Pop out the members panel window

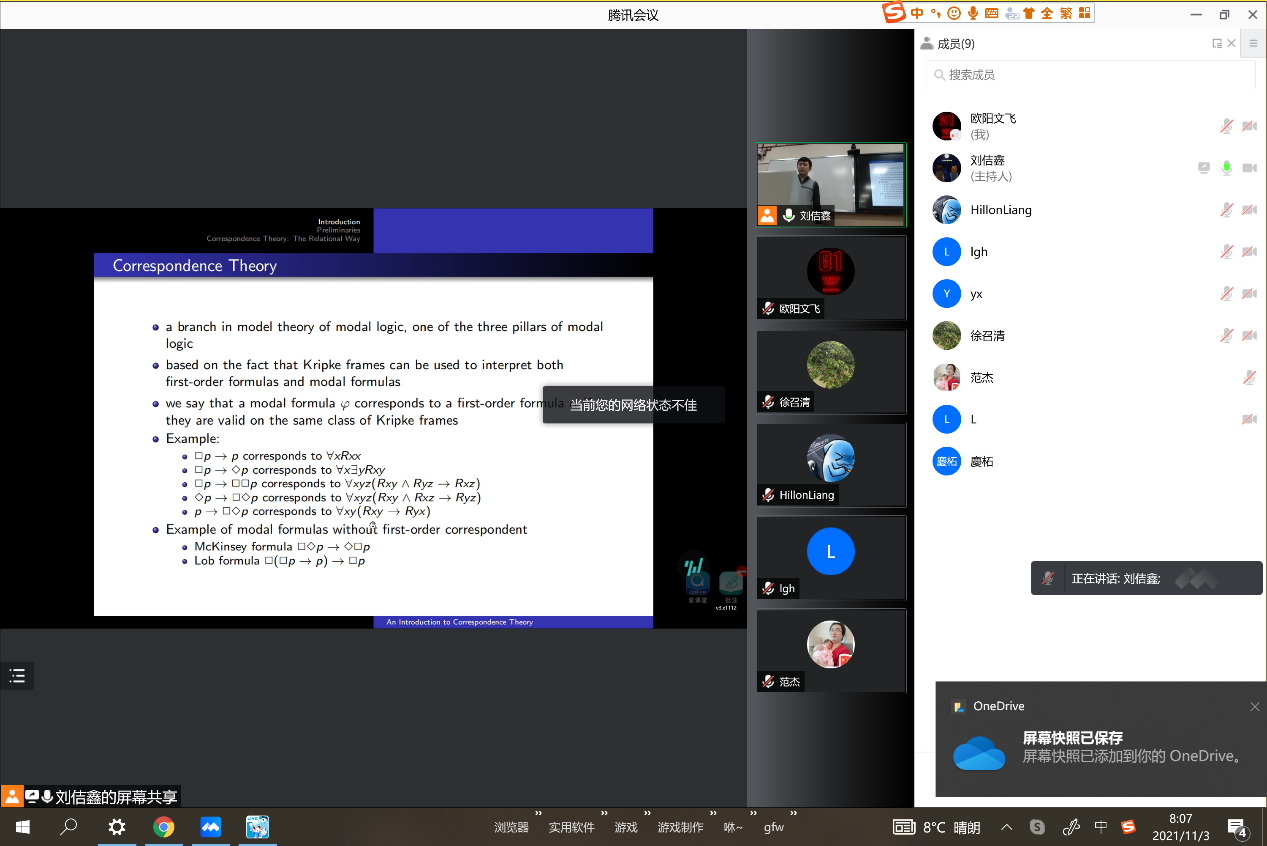[x=1217, y=44]
